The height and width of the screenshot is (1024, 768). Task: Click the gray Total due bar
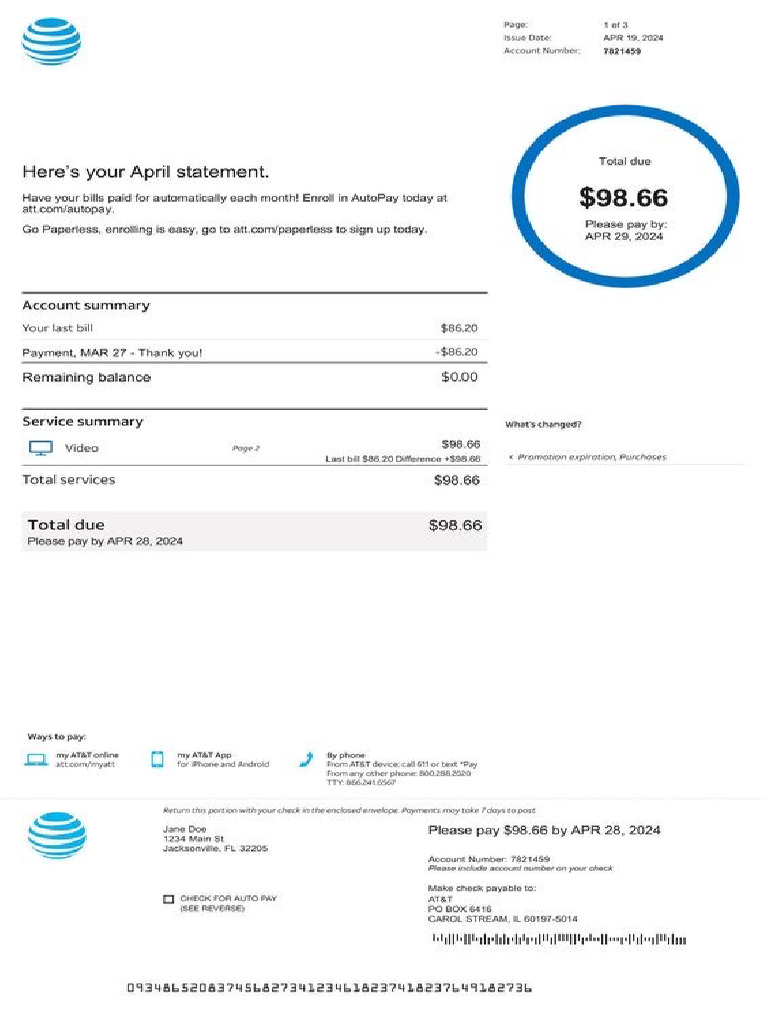pyautogui.click(x=254, y=531)
